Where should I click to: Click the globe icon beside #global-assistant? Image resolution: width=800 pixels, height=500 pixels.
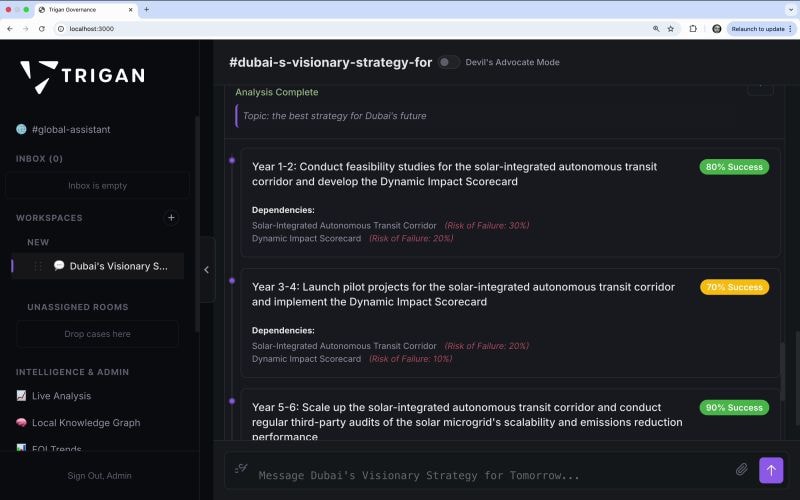pos(21,129)
